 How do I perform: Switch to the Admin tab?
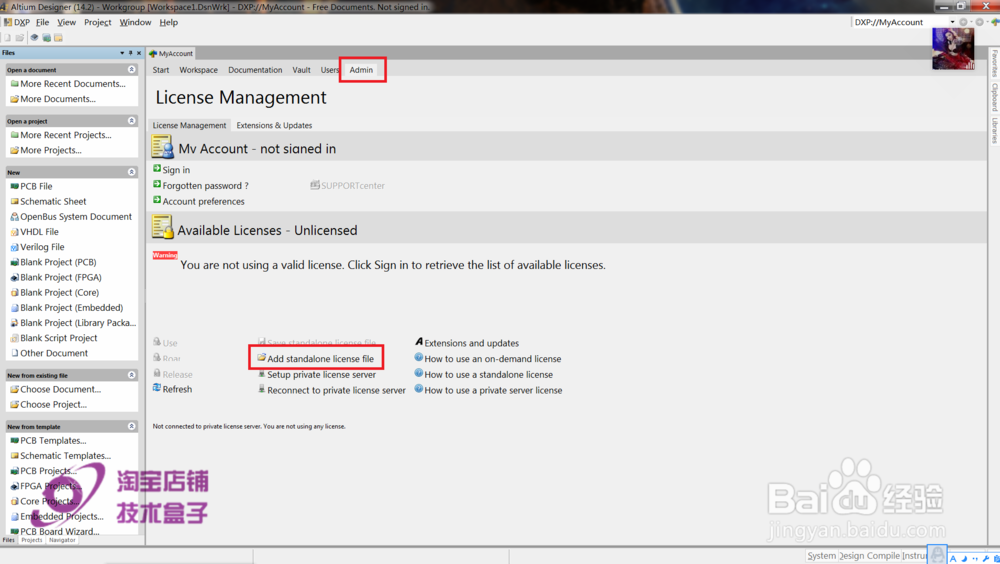point(361,70)
